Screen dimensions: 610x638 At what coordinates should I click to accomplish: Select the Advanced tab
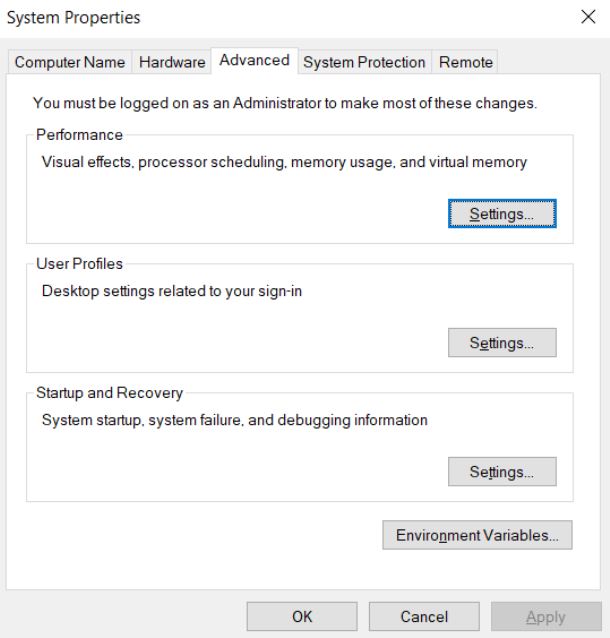[x=254, y=61]
